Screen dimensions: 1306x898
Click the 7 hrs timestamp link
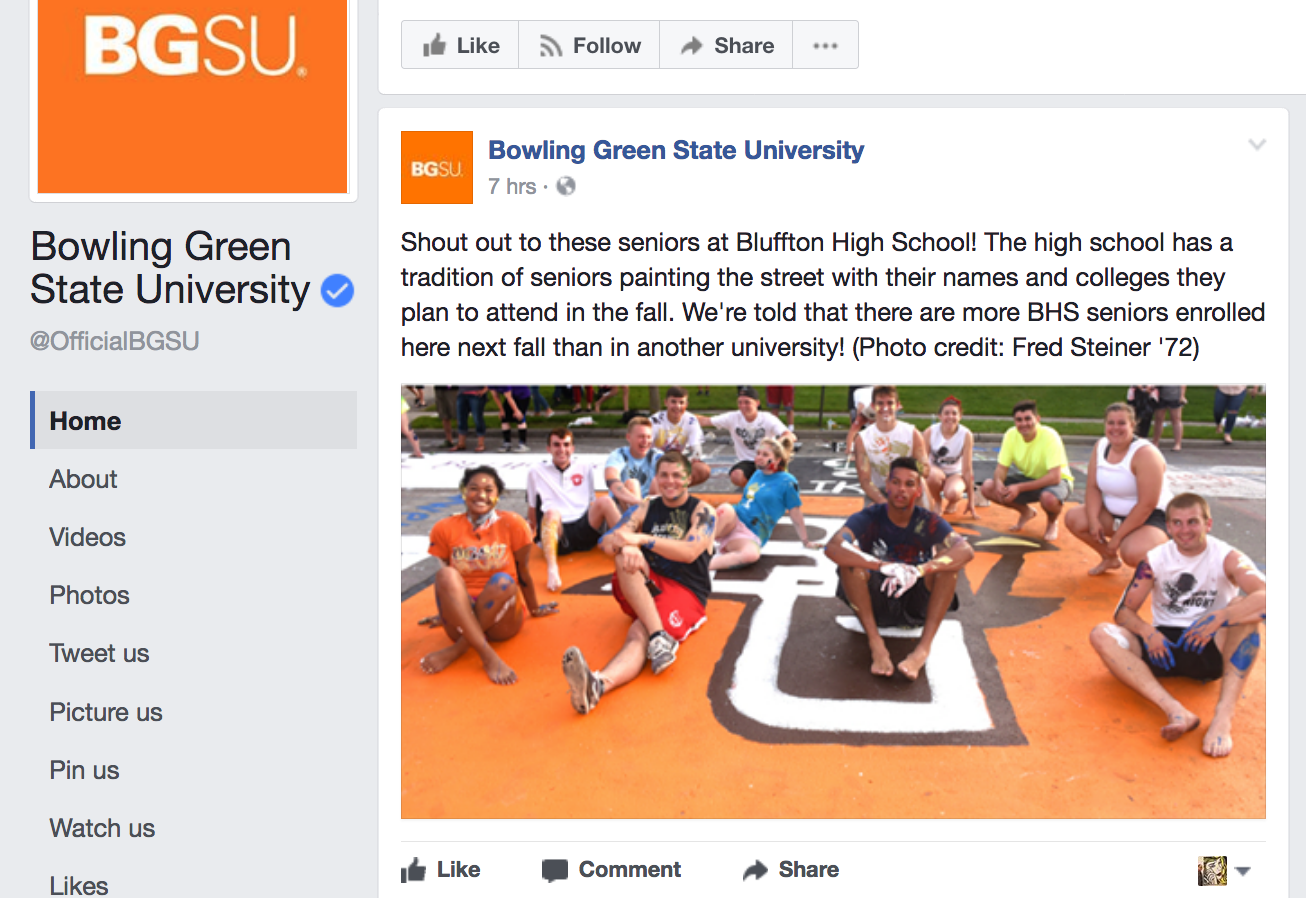512,186
